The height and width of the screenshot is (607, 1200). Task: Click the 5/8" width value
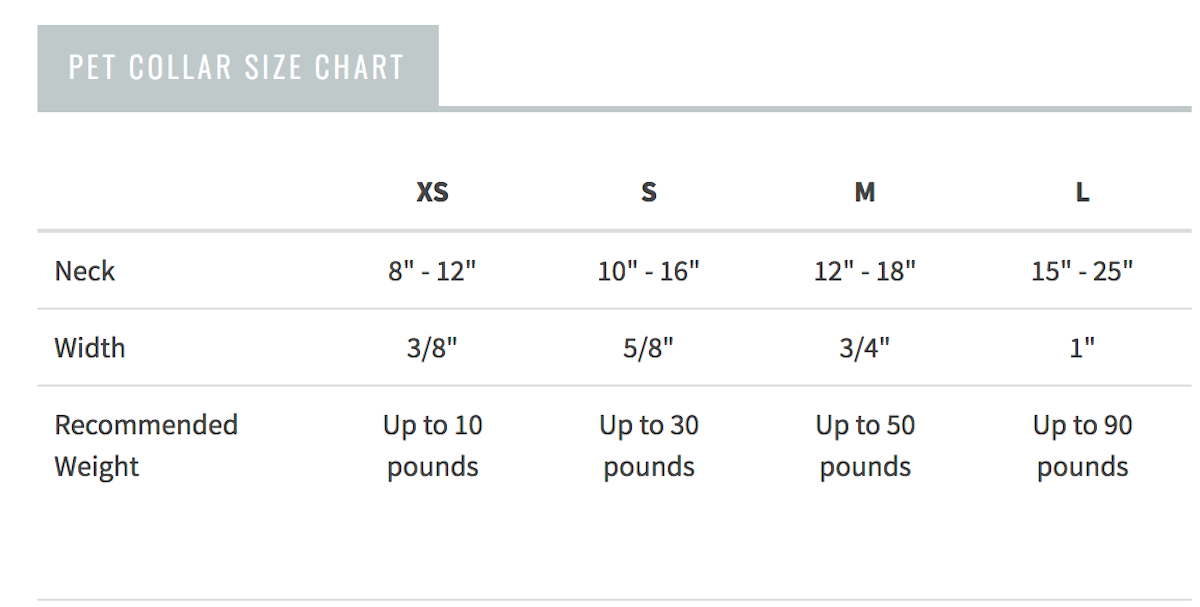[x=649, y=348]
